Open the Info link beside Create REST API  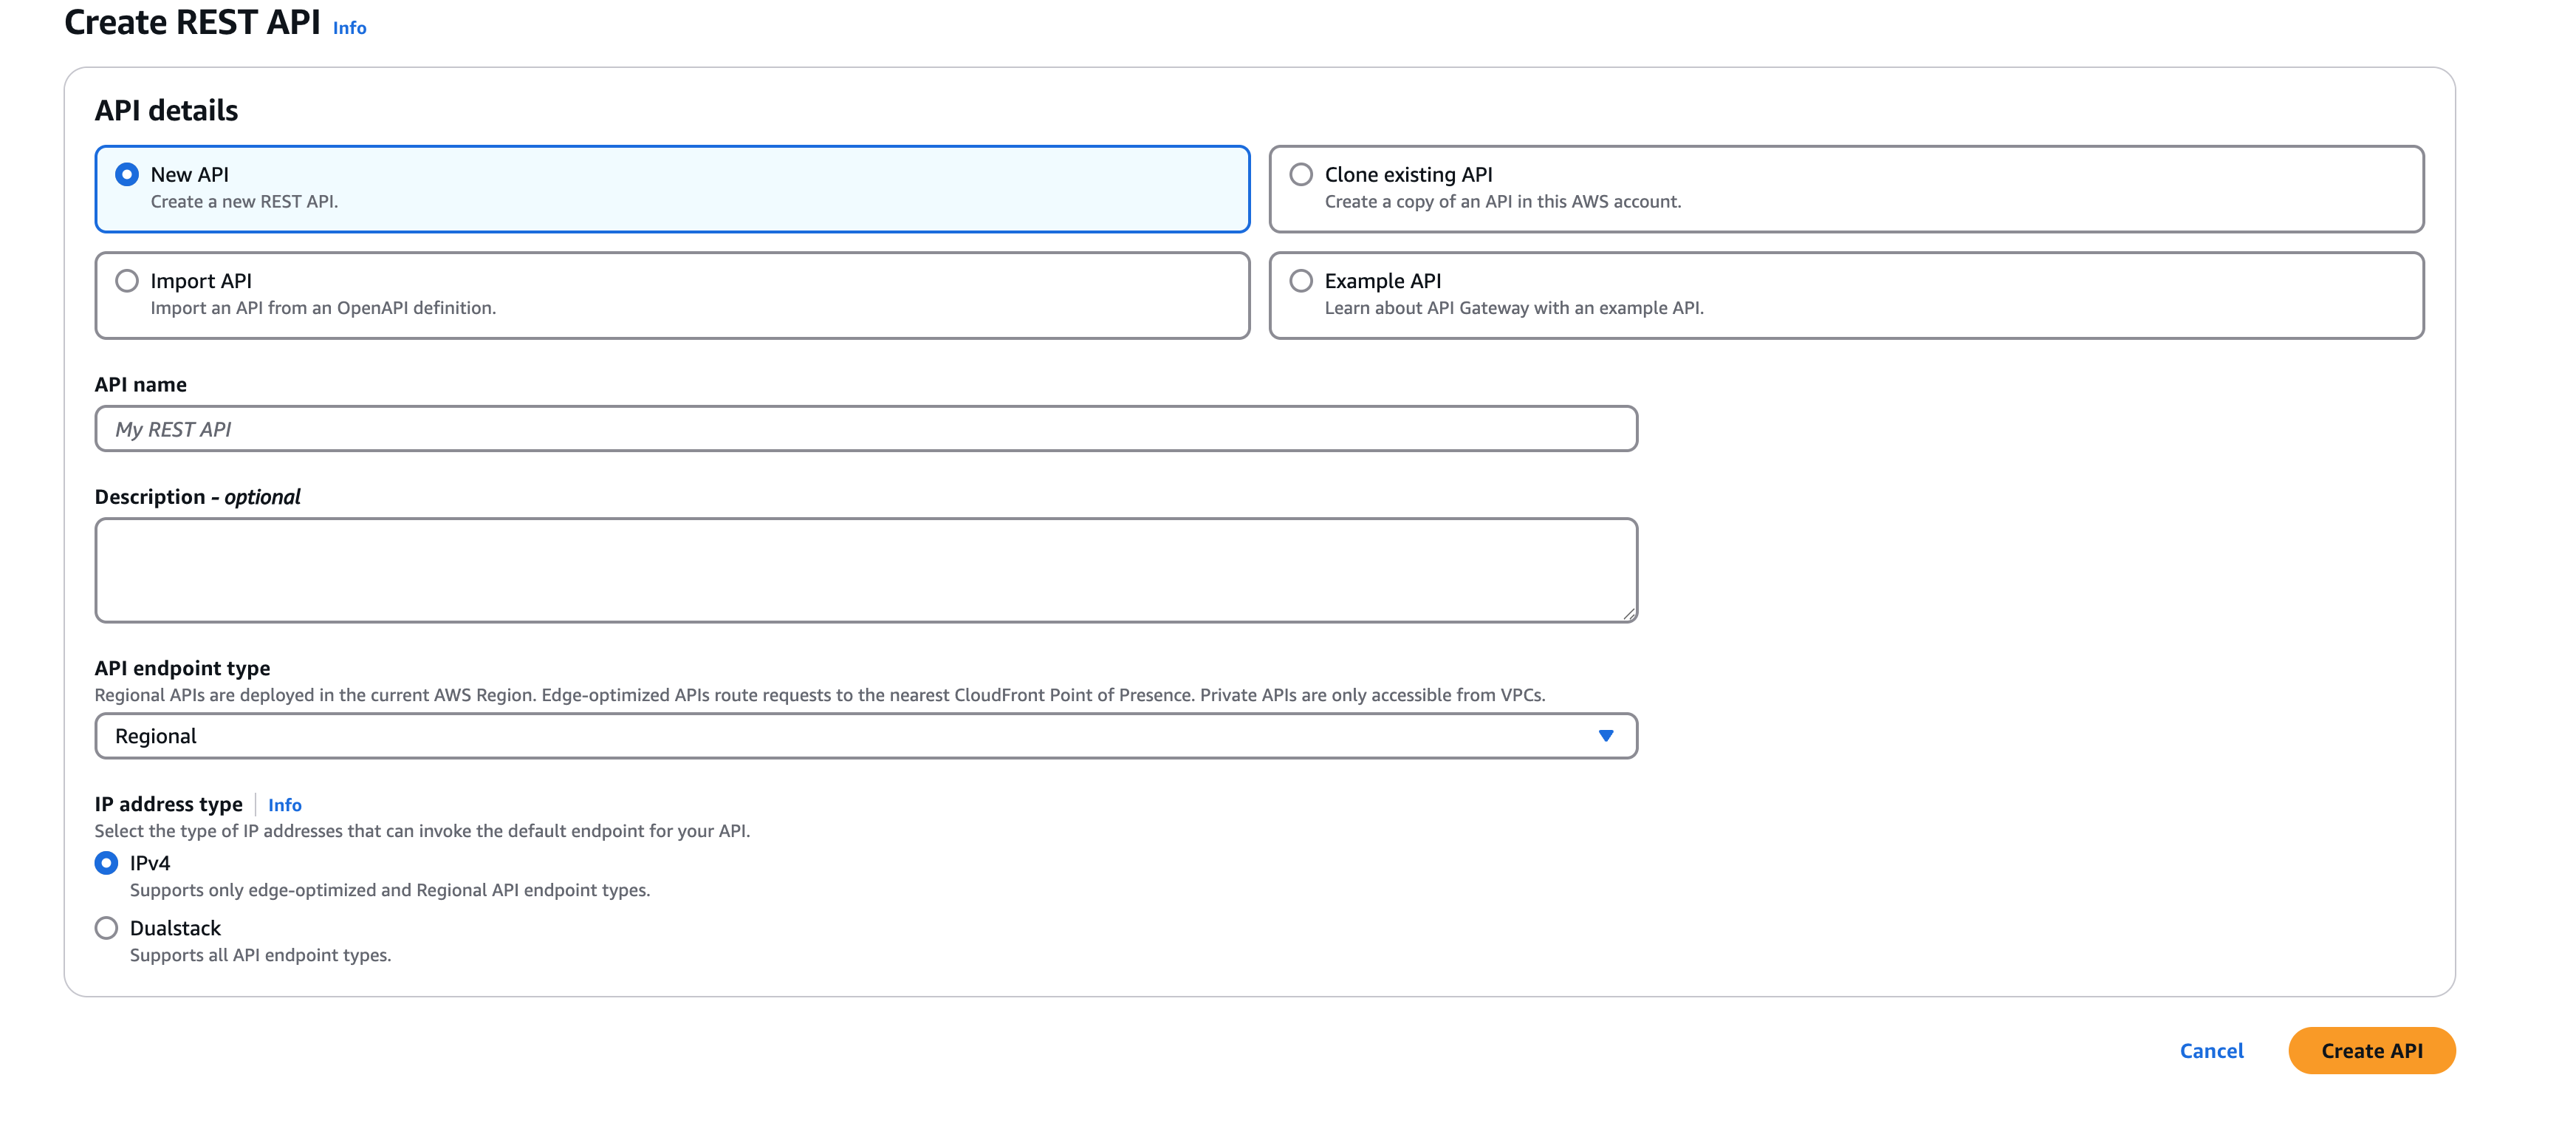coord(349,28)
